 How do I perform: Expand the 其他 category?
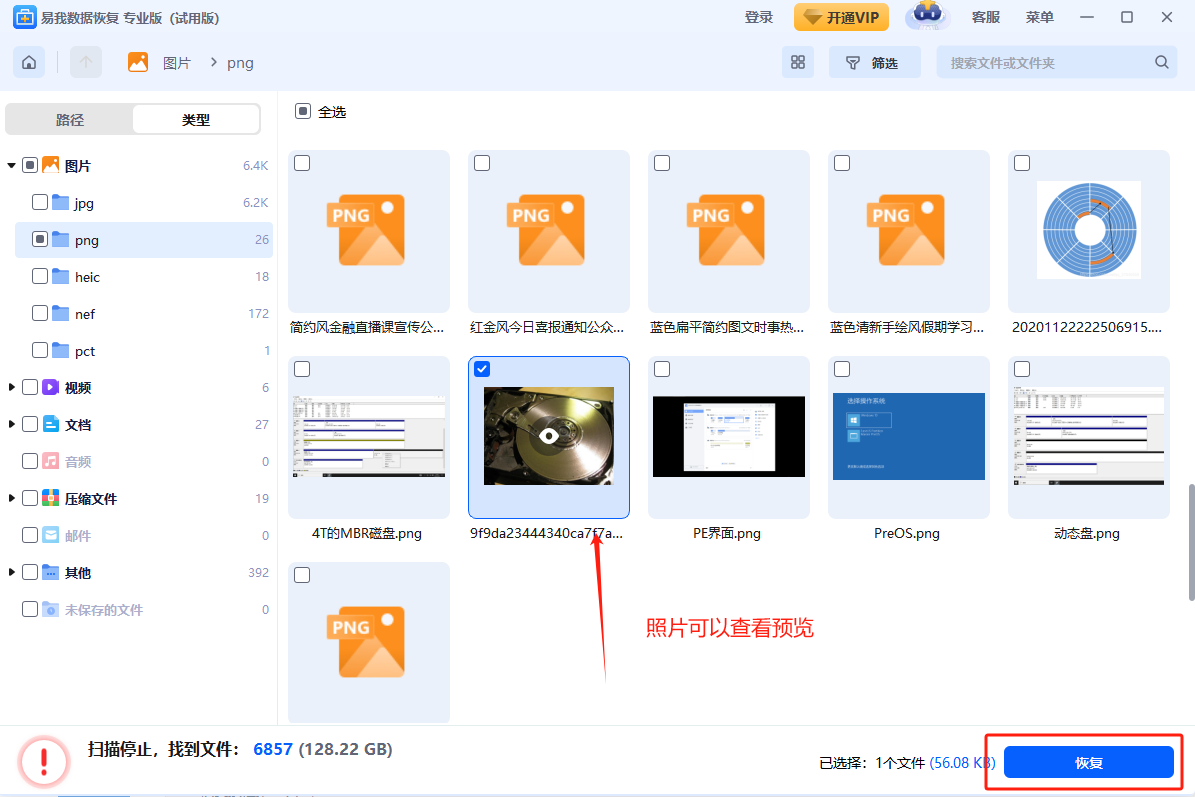(x=11, y=572)
